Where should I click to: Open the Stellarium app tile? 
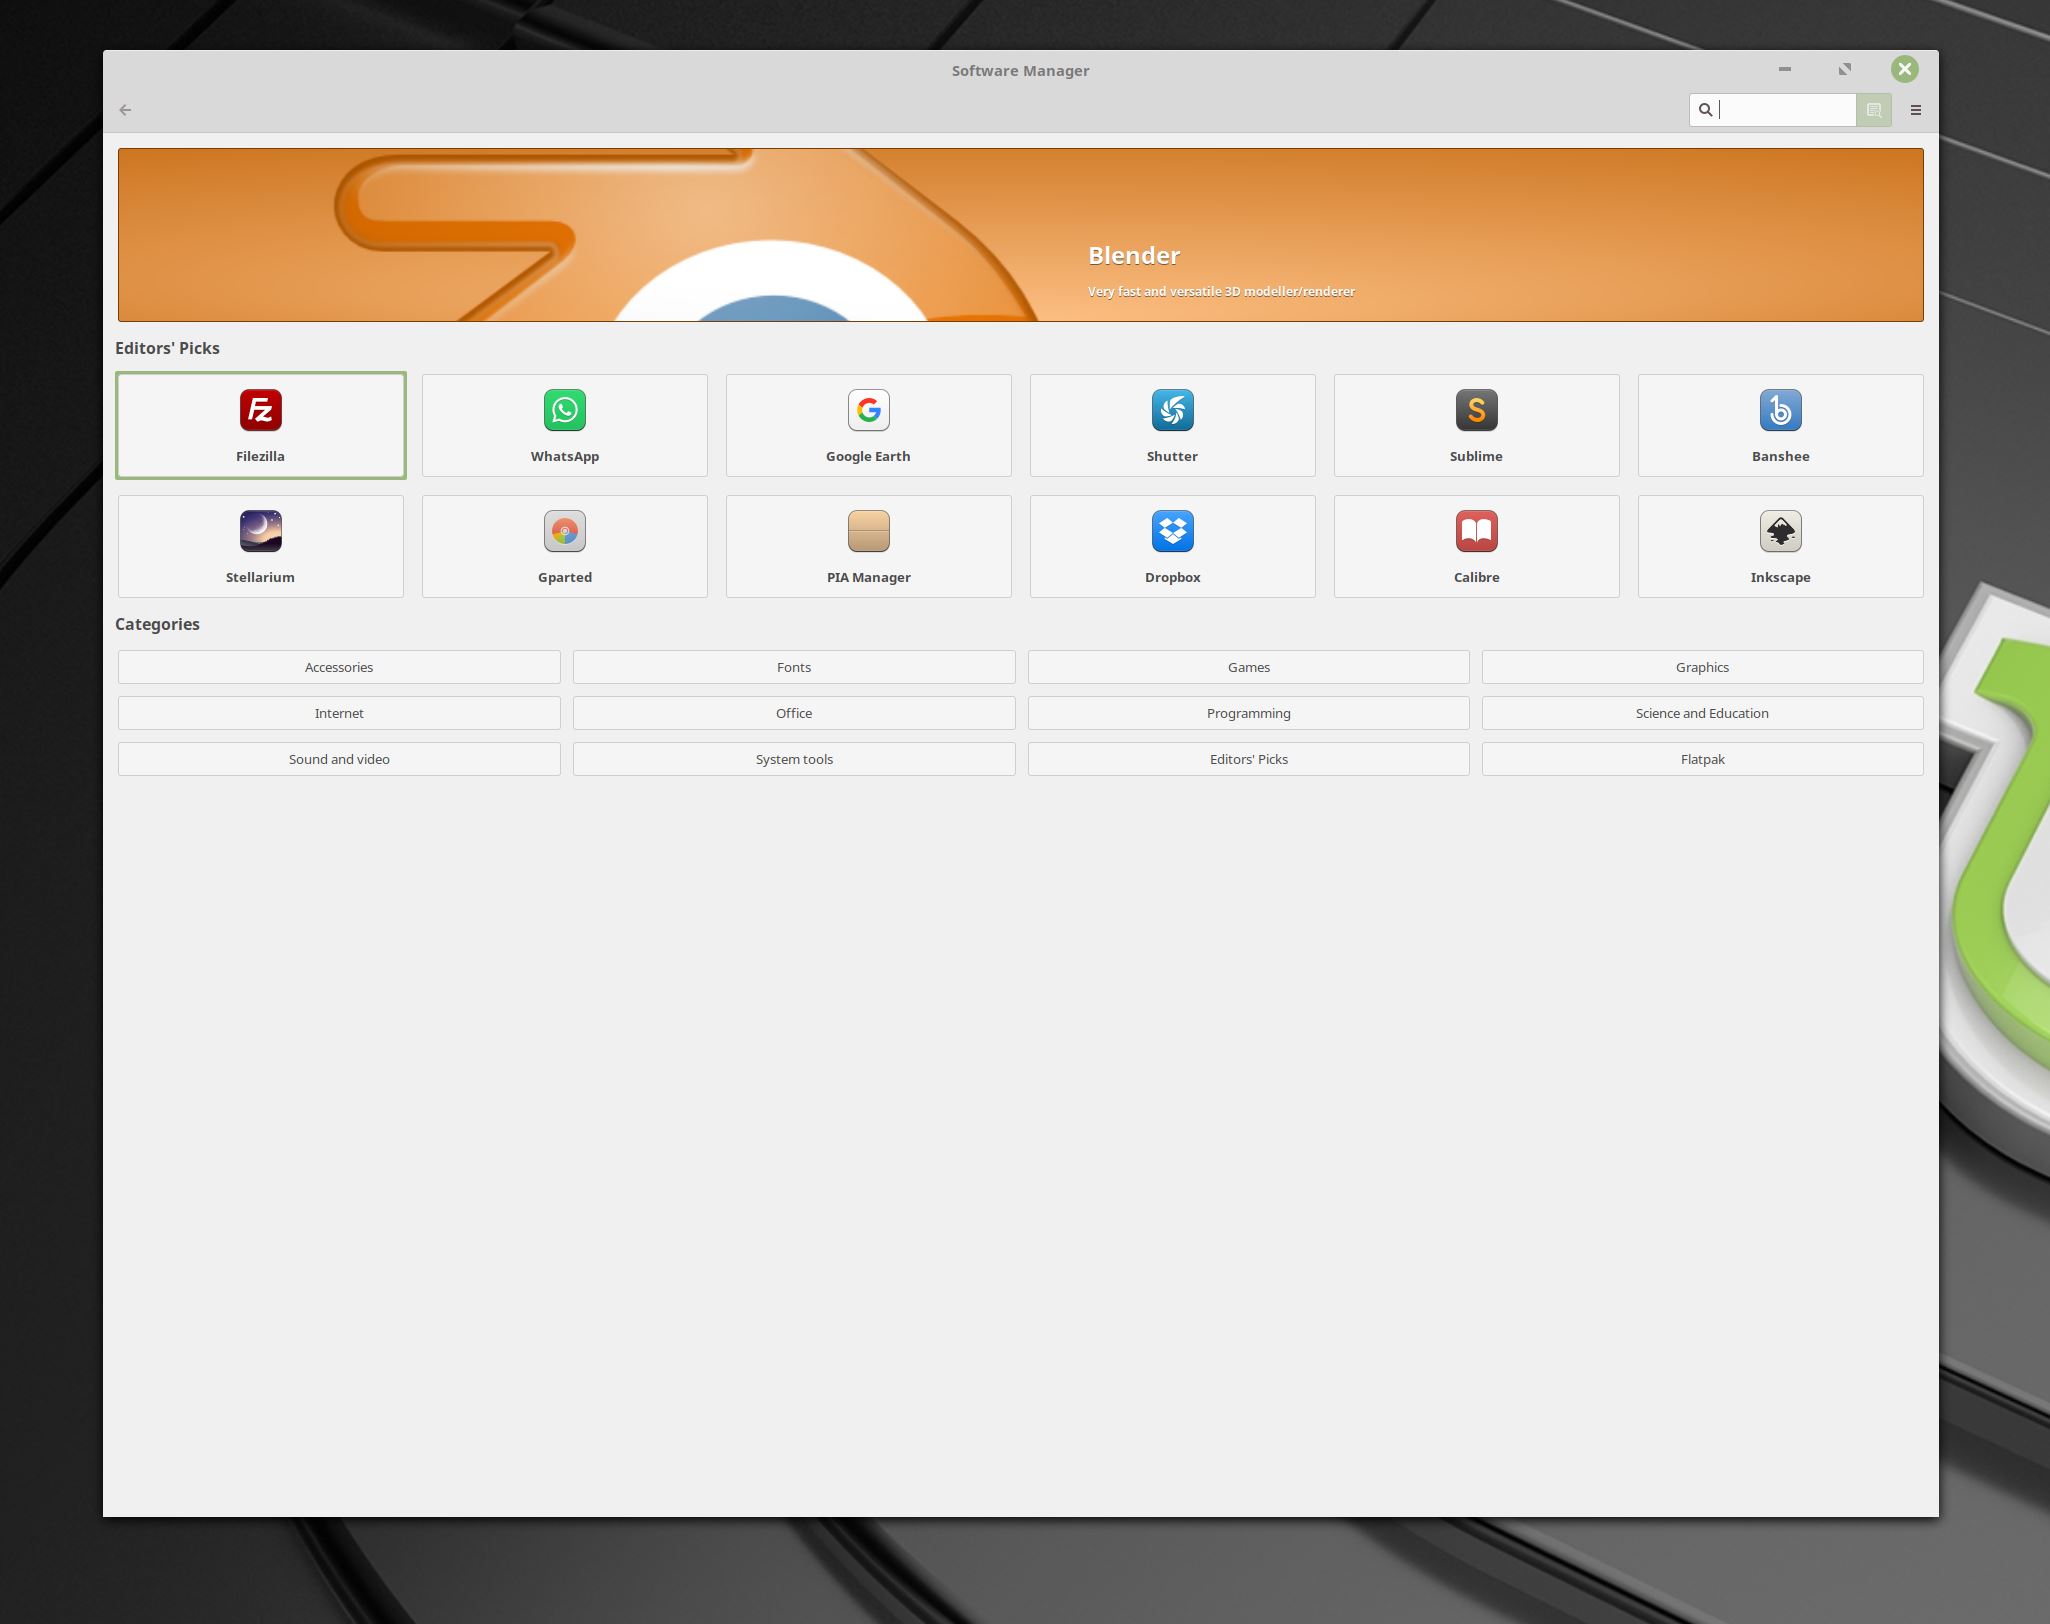point(260,547)
